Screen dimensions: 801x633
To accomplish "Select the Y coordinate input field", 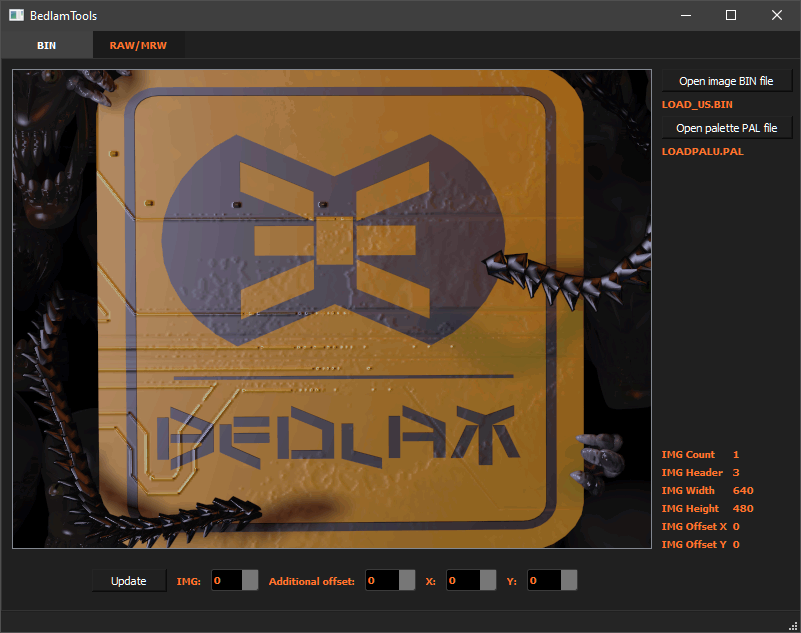I will pyautogui.click(x=545, y=580).
